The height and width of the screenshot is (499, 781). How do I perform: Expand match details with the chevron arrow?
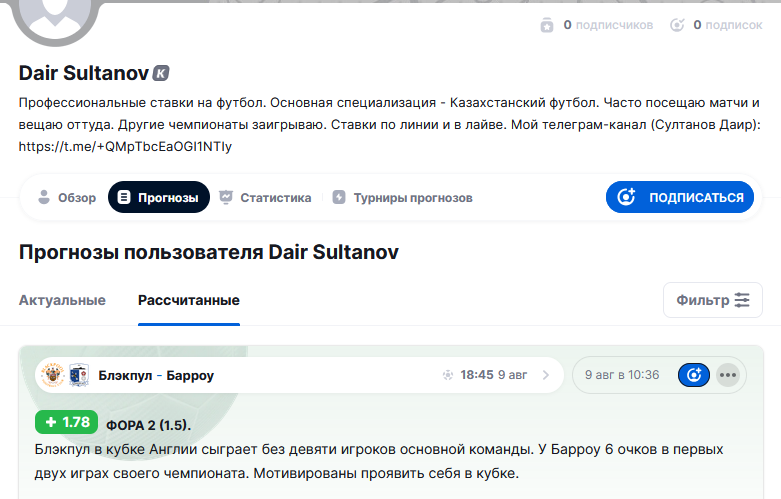click(x=546, y=375)
